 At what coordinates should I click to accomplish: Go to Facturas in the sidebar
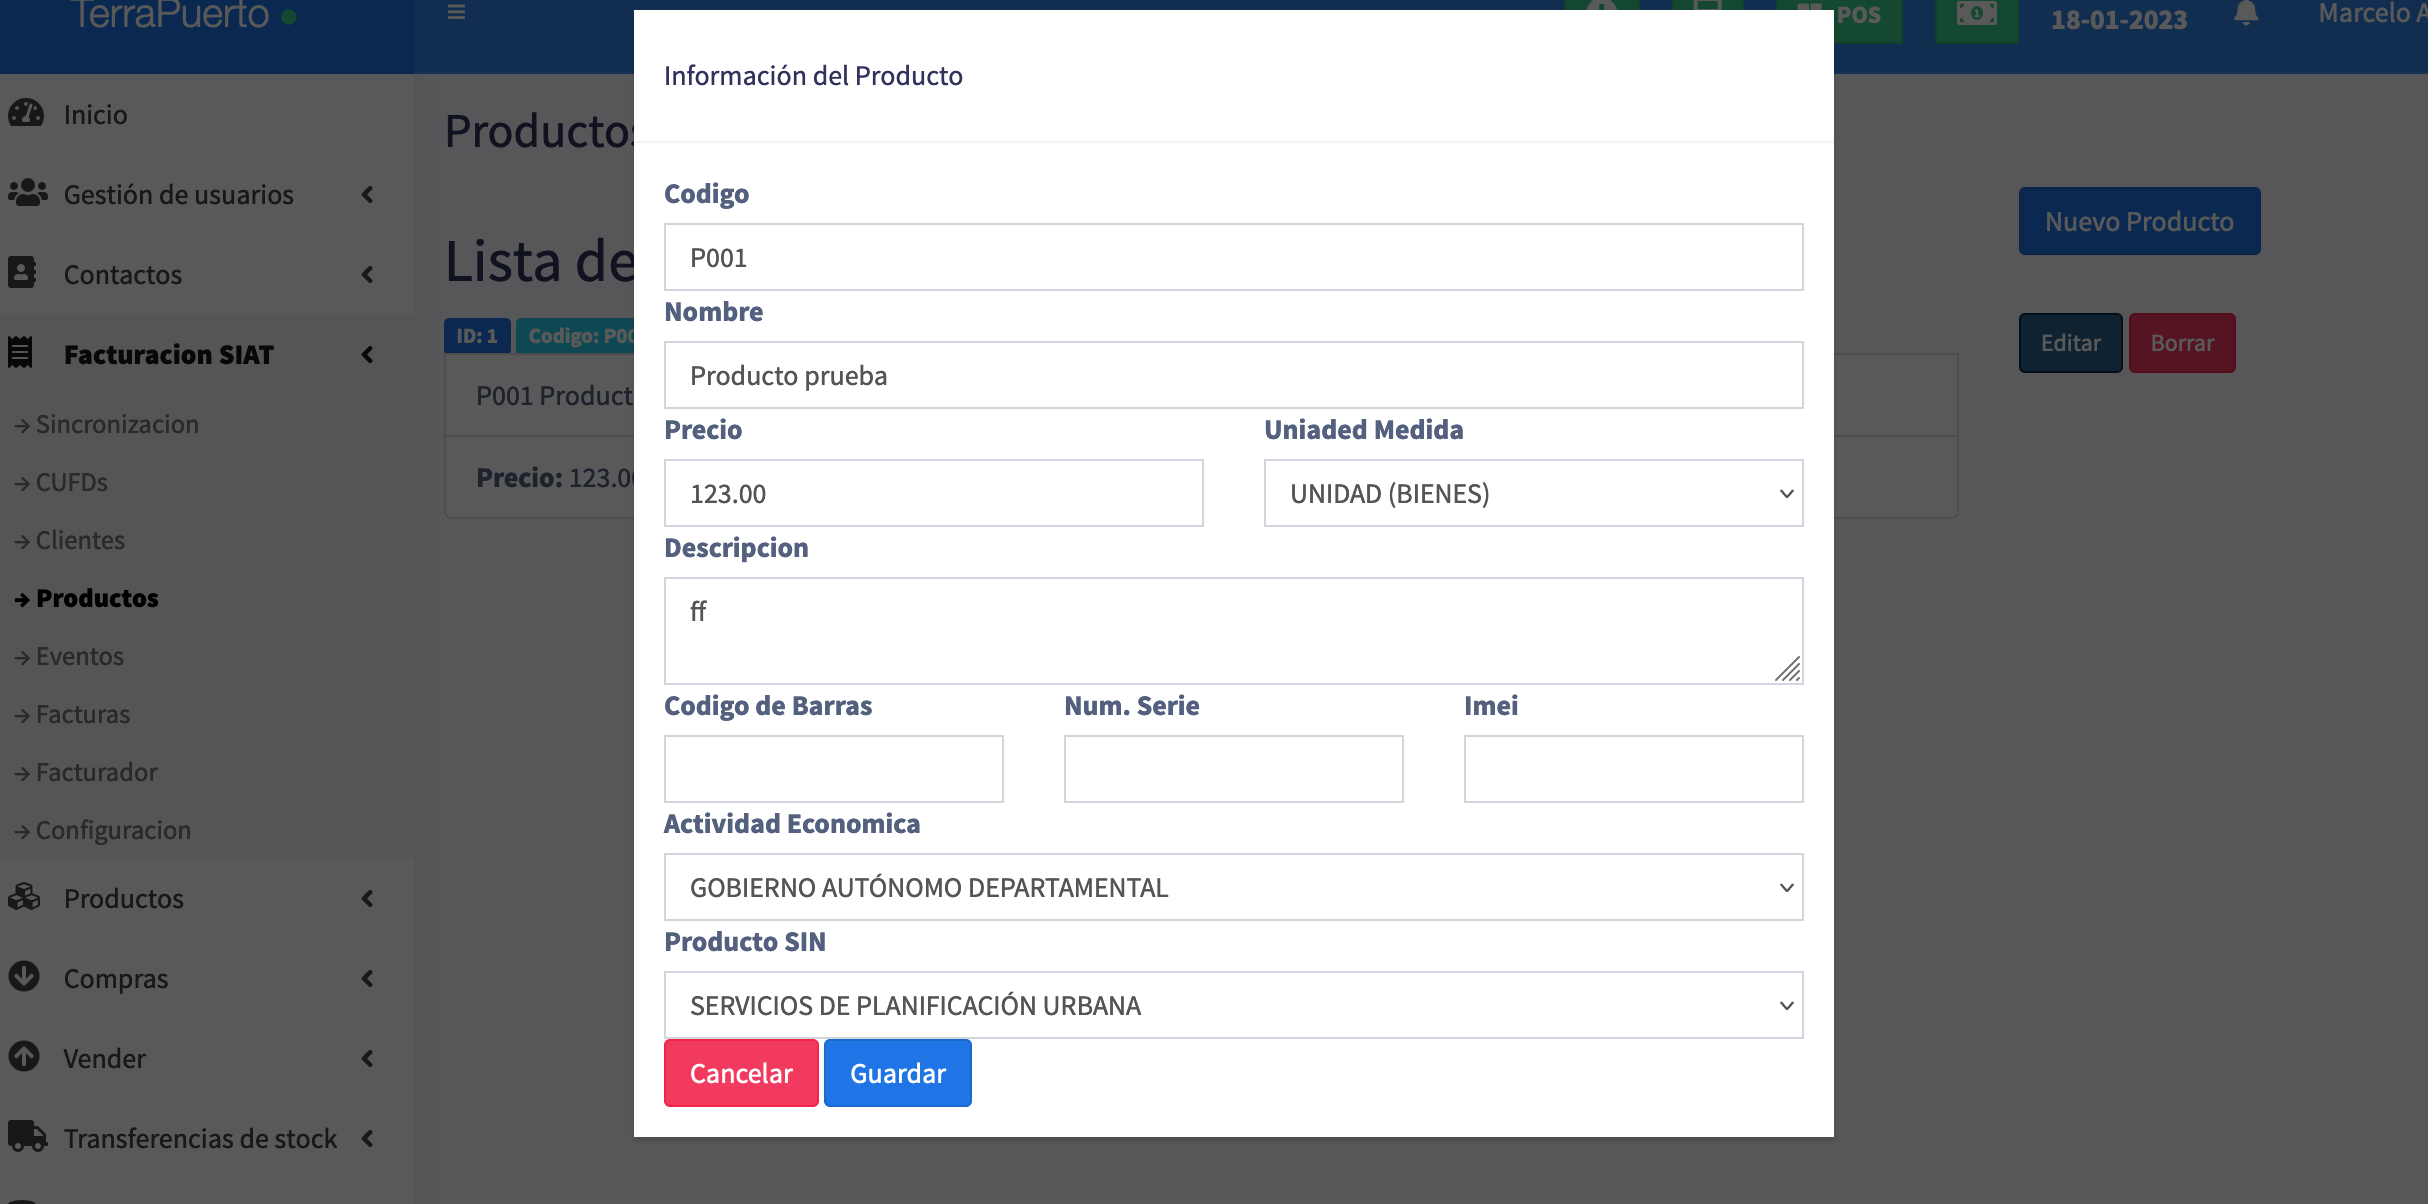pos(83,714)
